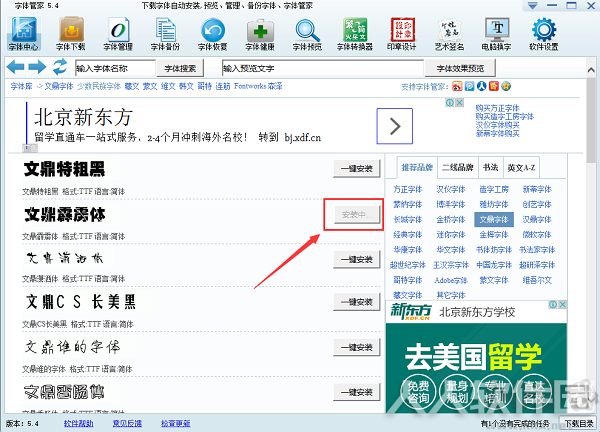Go back with the left arrow icon
This screenshot has width=600, height=432.
click(16, 67)
